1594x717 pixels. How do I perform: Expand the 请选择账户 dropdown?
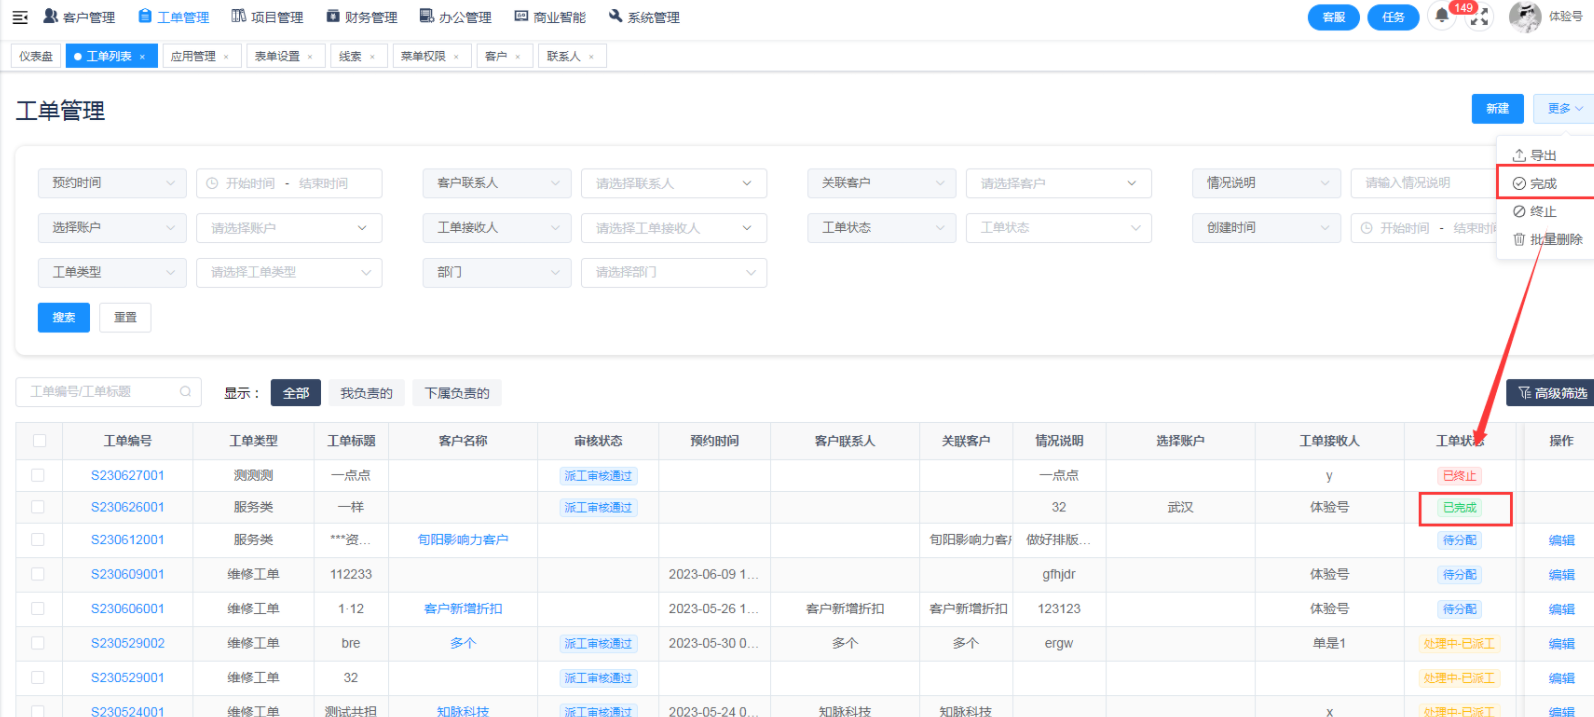[x=289, y=228]
